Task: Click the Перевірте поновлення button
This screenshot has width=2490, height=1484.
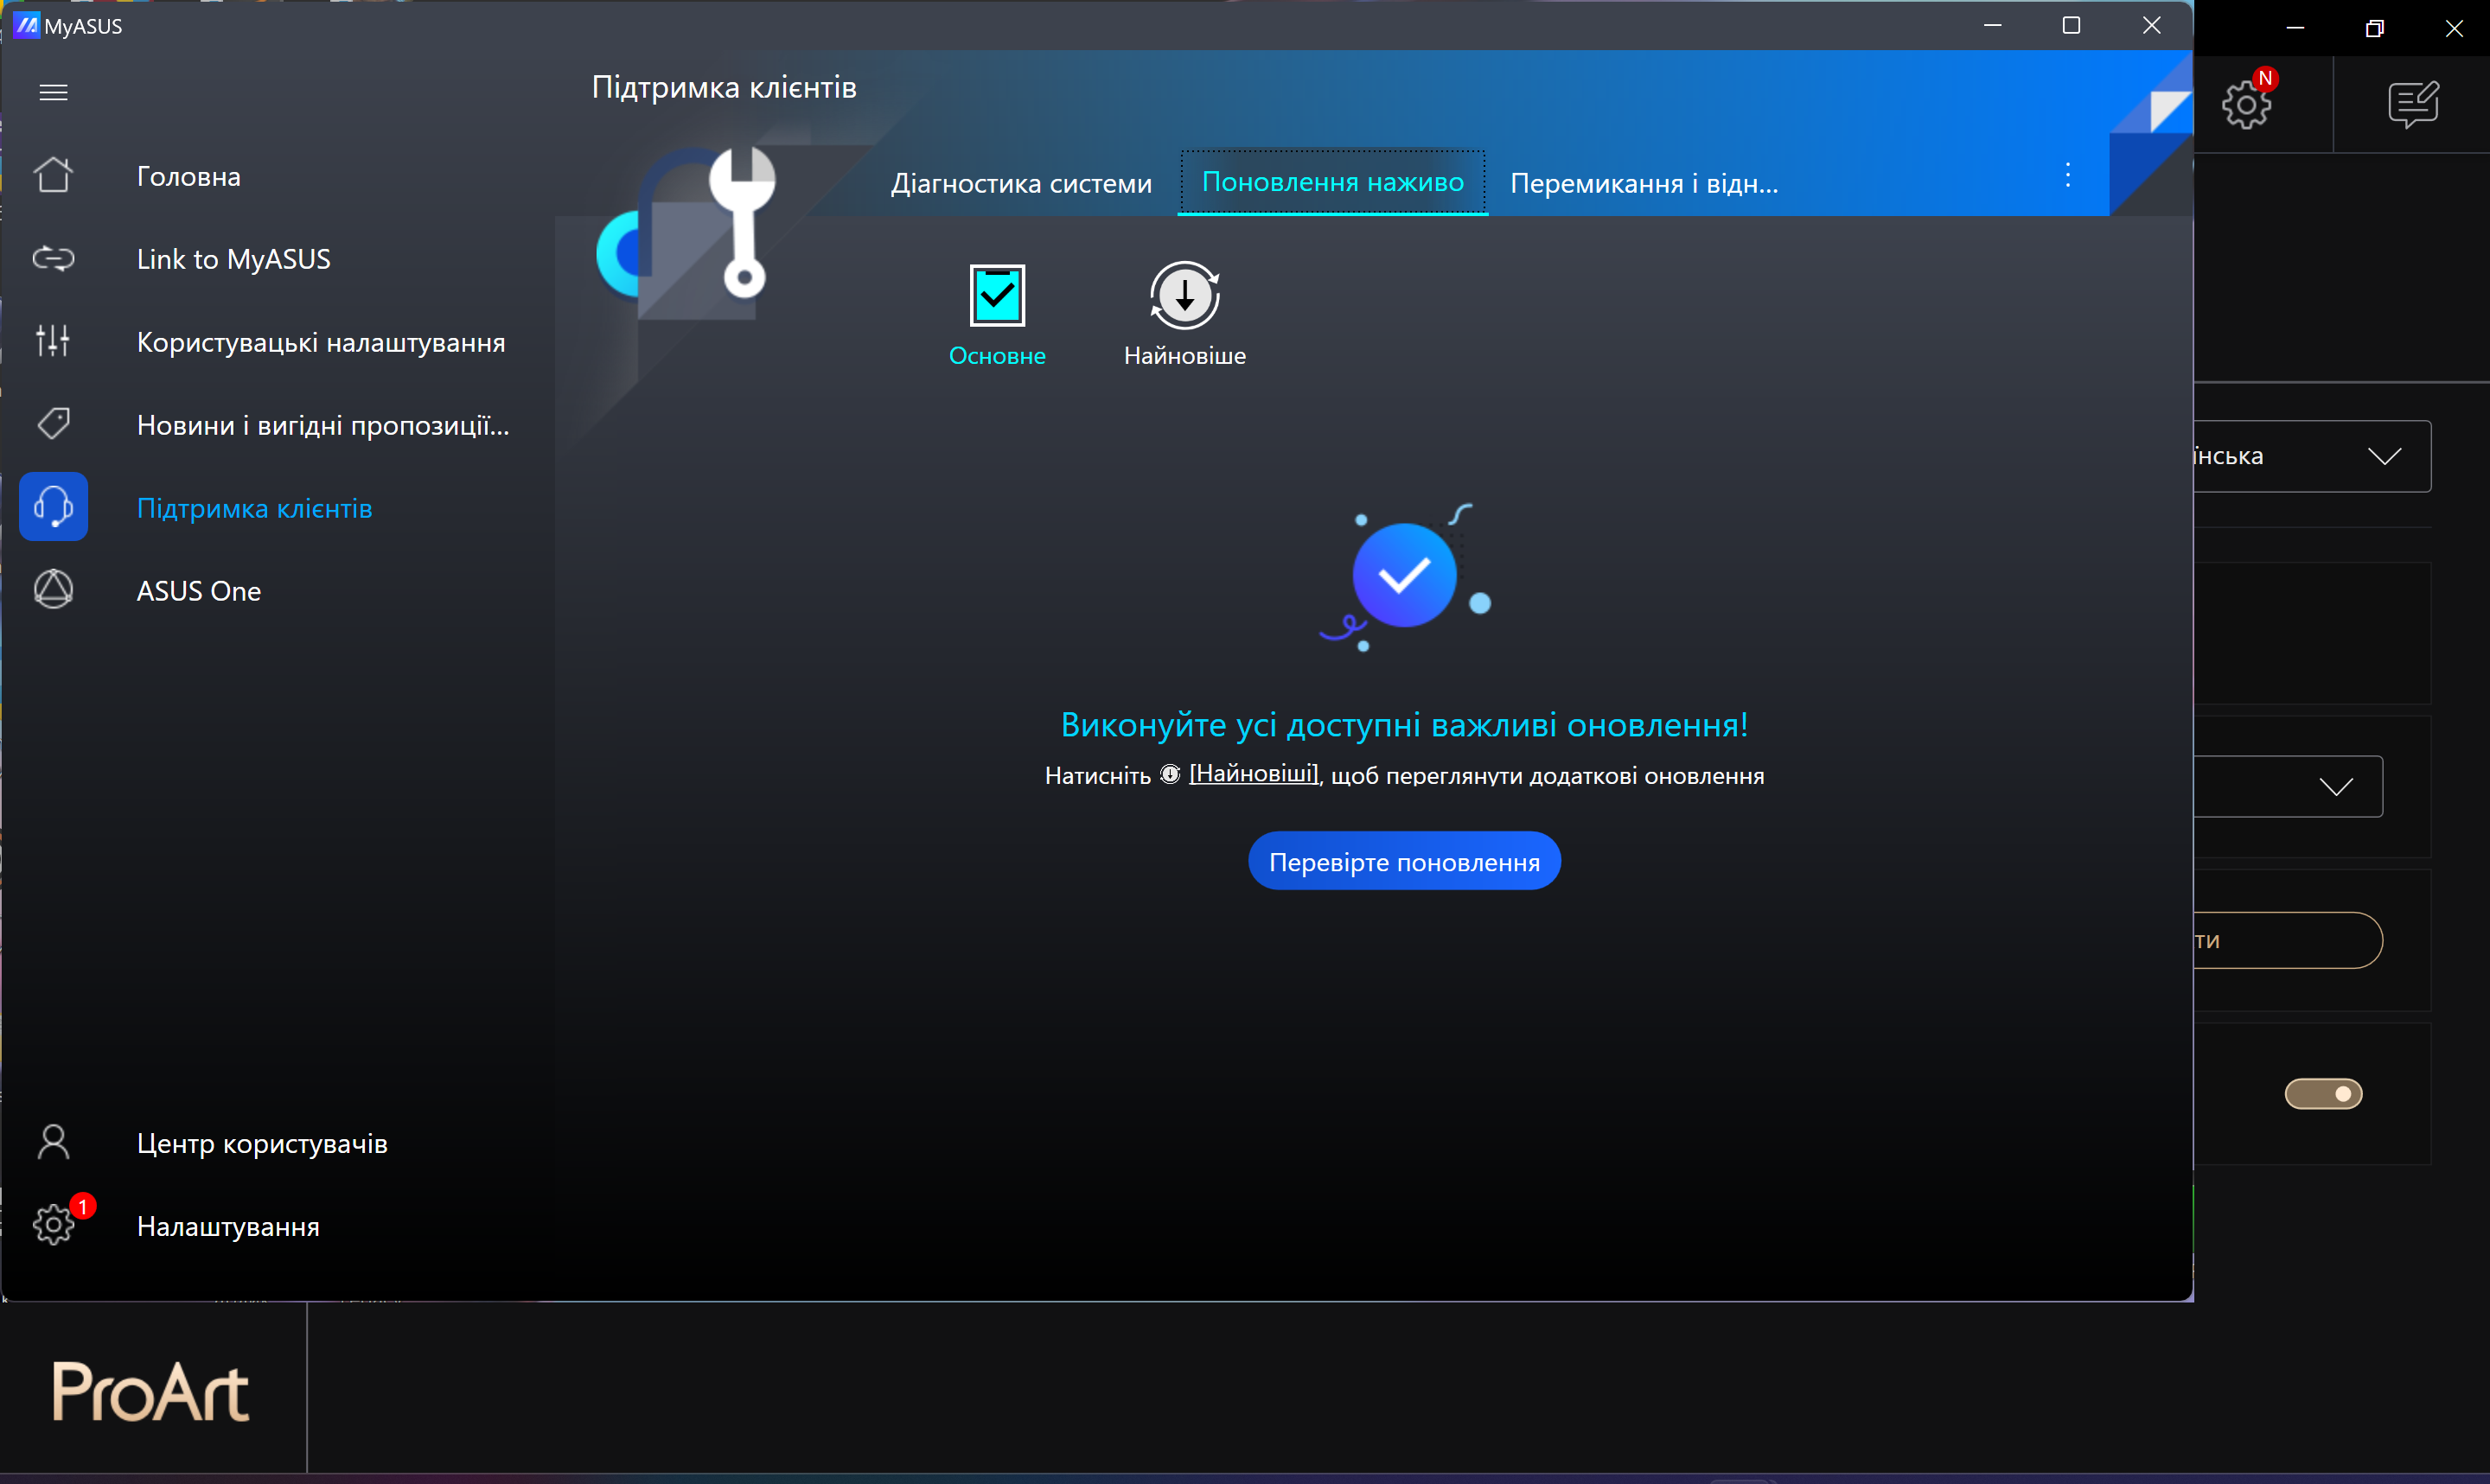Action: click(x=1403, y=862)
